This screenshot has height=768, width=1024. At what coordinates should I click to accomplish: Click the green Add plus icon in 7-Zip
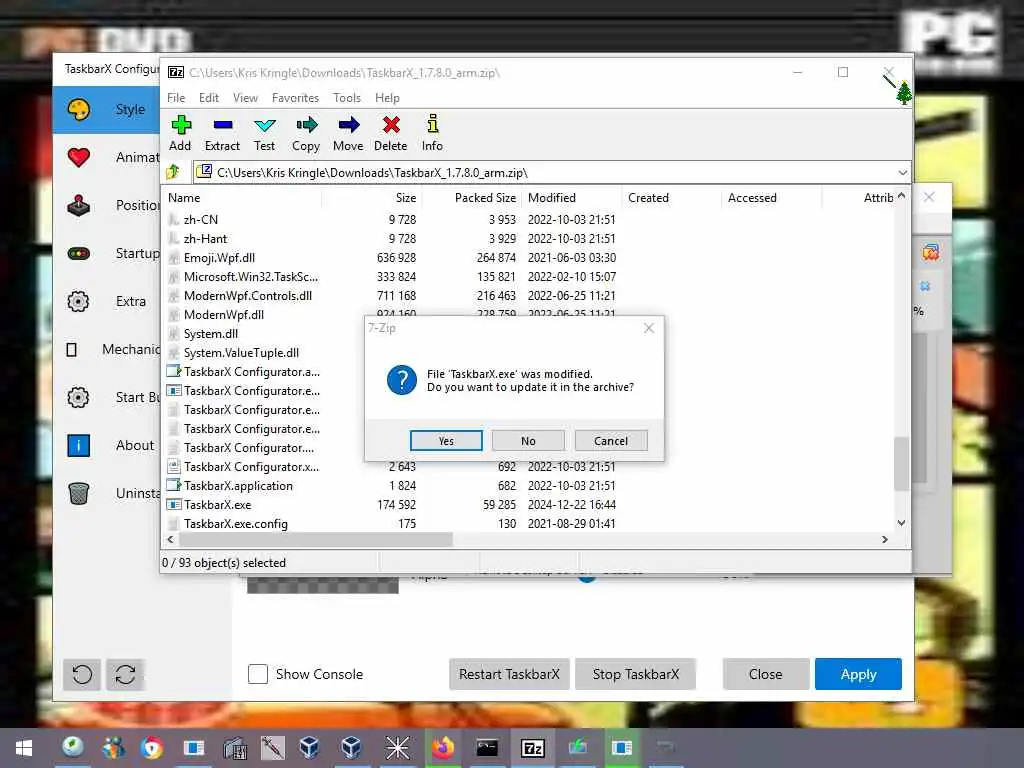tap(181, 125)
